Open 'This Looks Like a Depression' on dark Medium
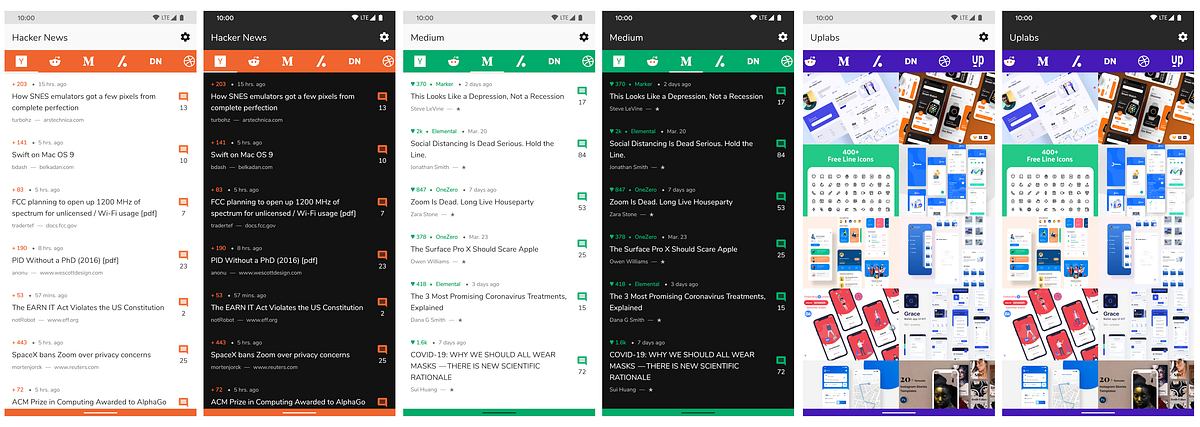The image size is (1200, 427). coord(686,97)
